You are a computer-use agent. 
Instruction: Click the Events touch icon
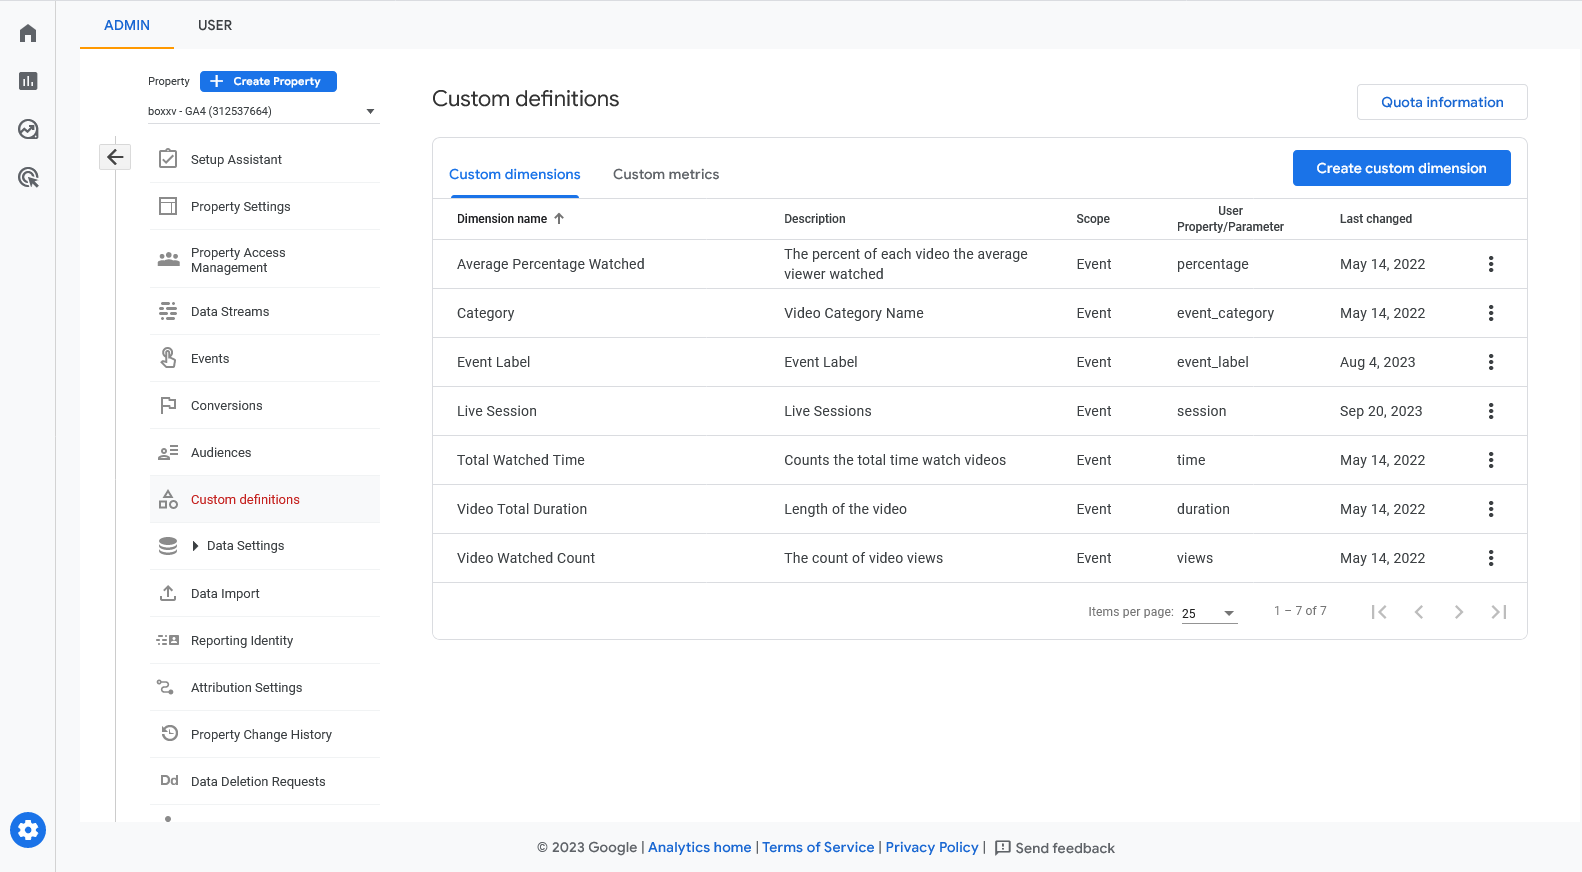[168, 358]
